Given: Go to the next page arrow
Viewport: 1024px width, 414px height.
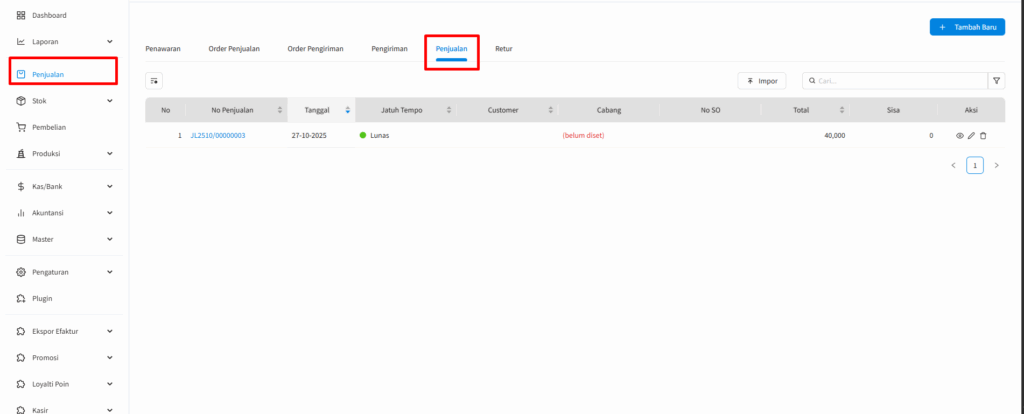Looking at the screenshot, I should (996, 165).
